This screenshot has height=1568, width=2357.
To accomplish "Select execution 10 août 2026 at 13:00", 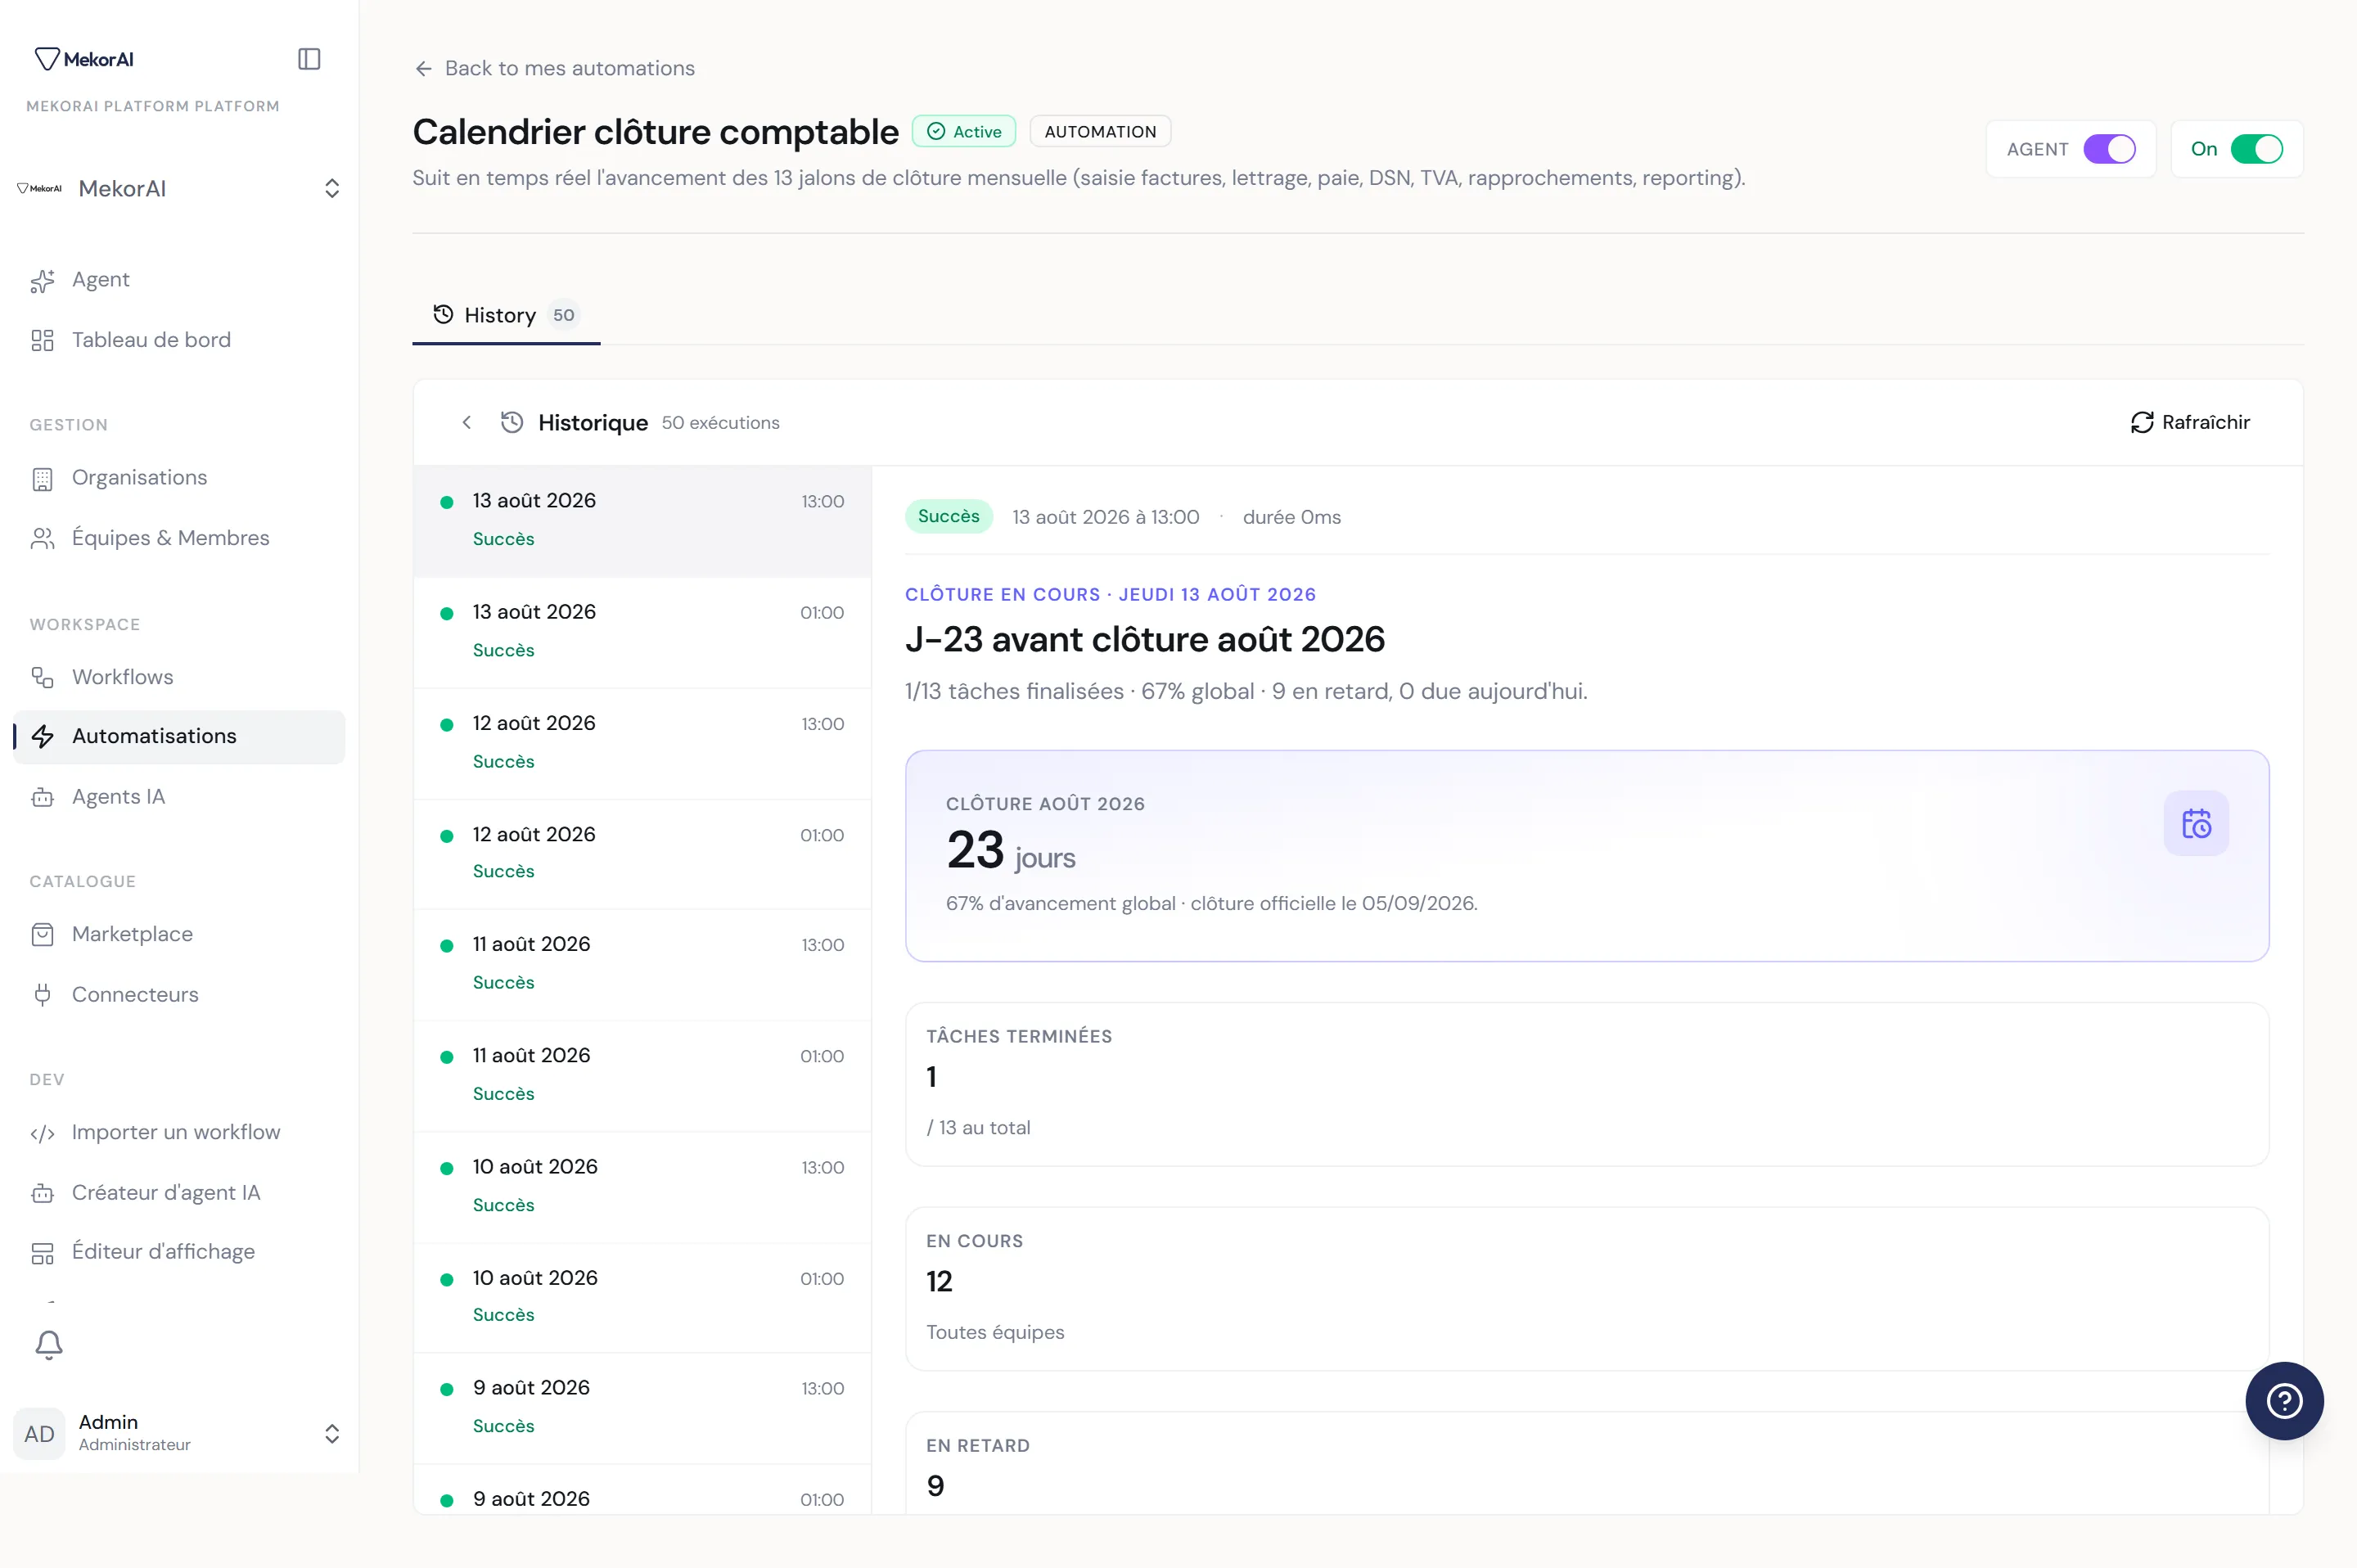I will click(x=642, y=1185).
